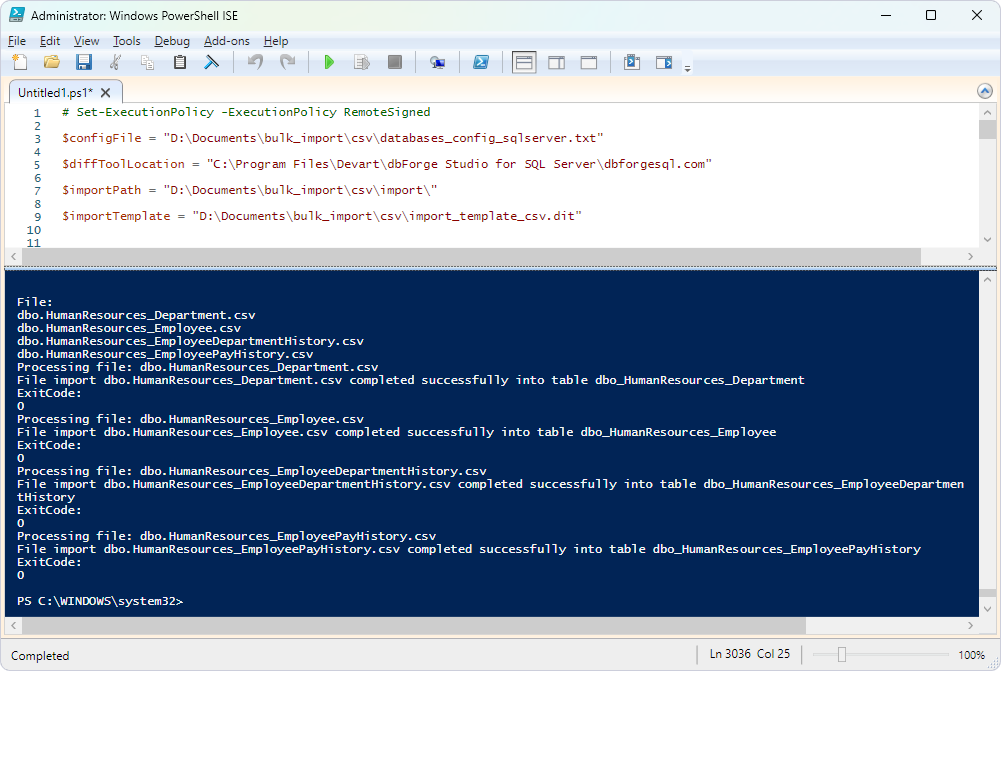
Task: Click the $importPath variable line
Action: 249,190
